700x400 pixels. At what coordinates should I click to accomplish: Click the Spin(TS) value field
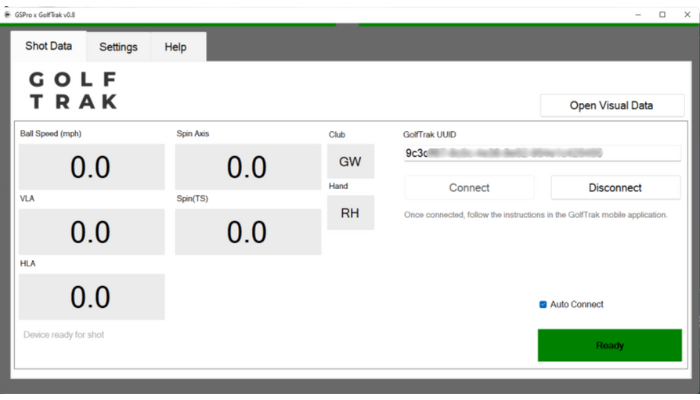246,232
